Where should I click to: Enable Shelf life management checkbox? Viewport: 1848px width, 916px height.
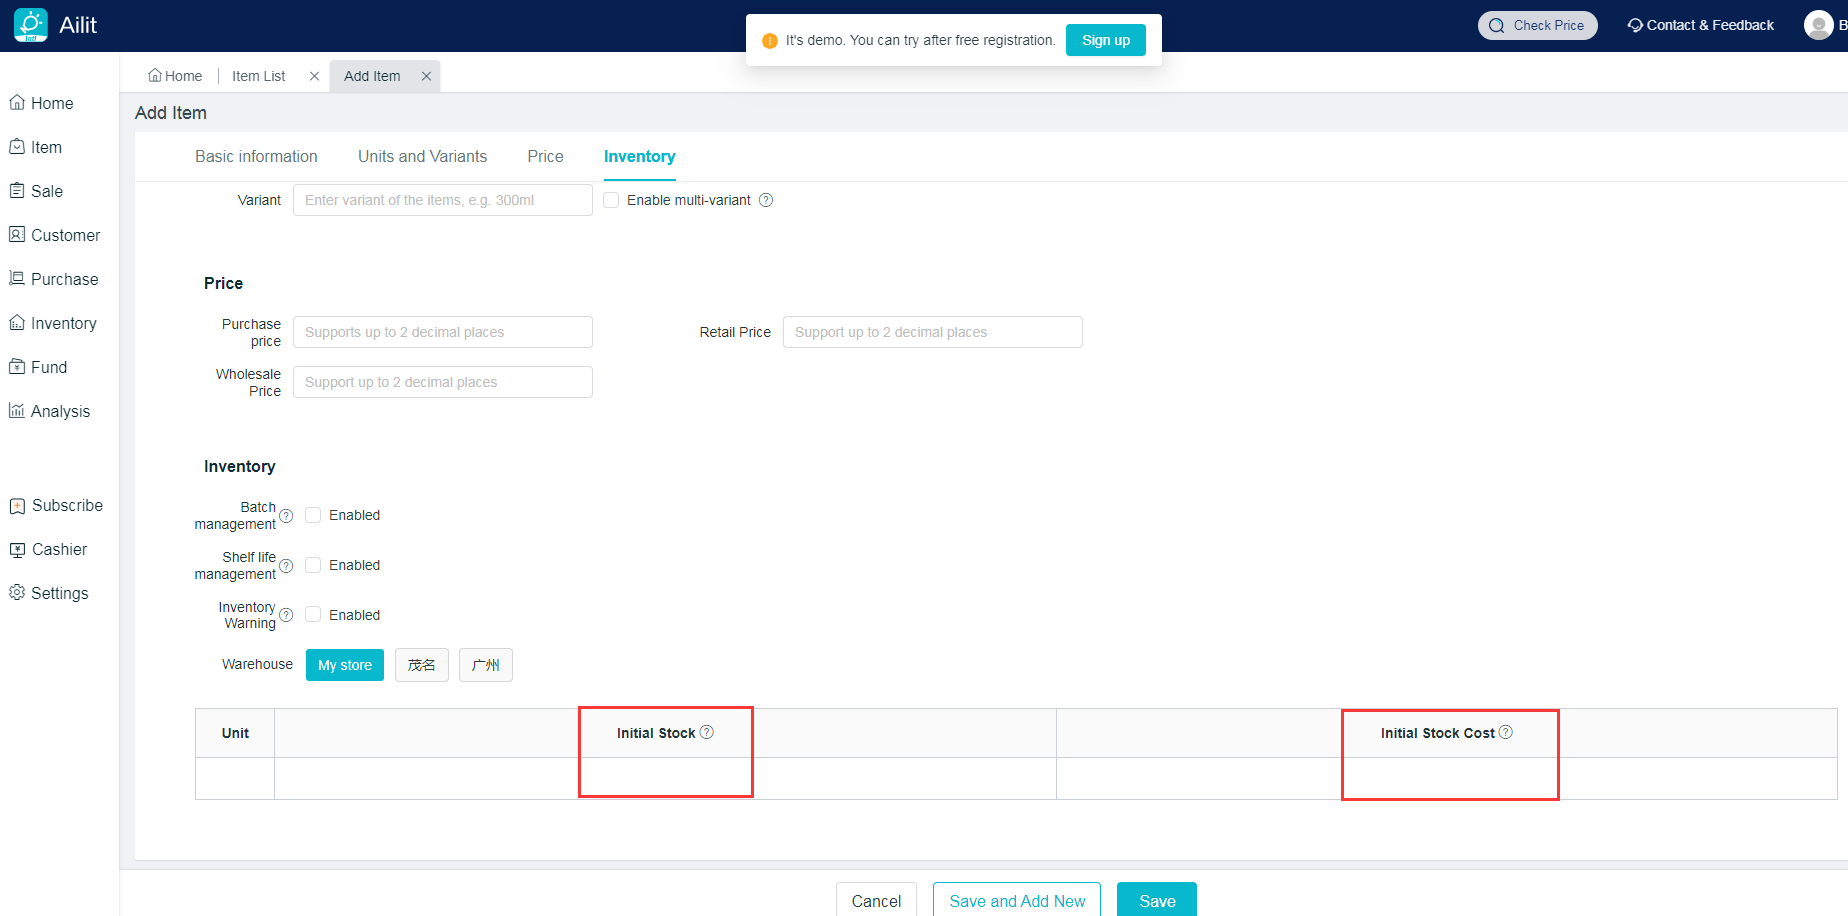(x=313, y=565)
